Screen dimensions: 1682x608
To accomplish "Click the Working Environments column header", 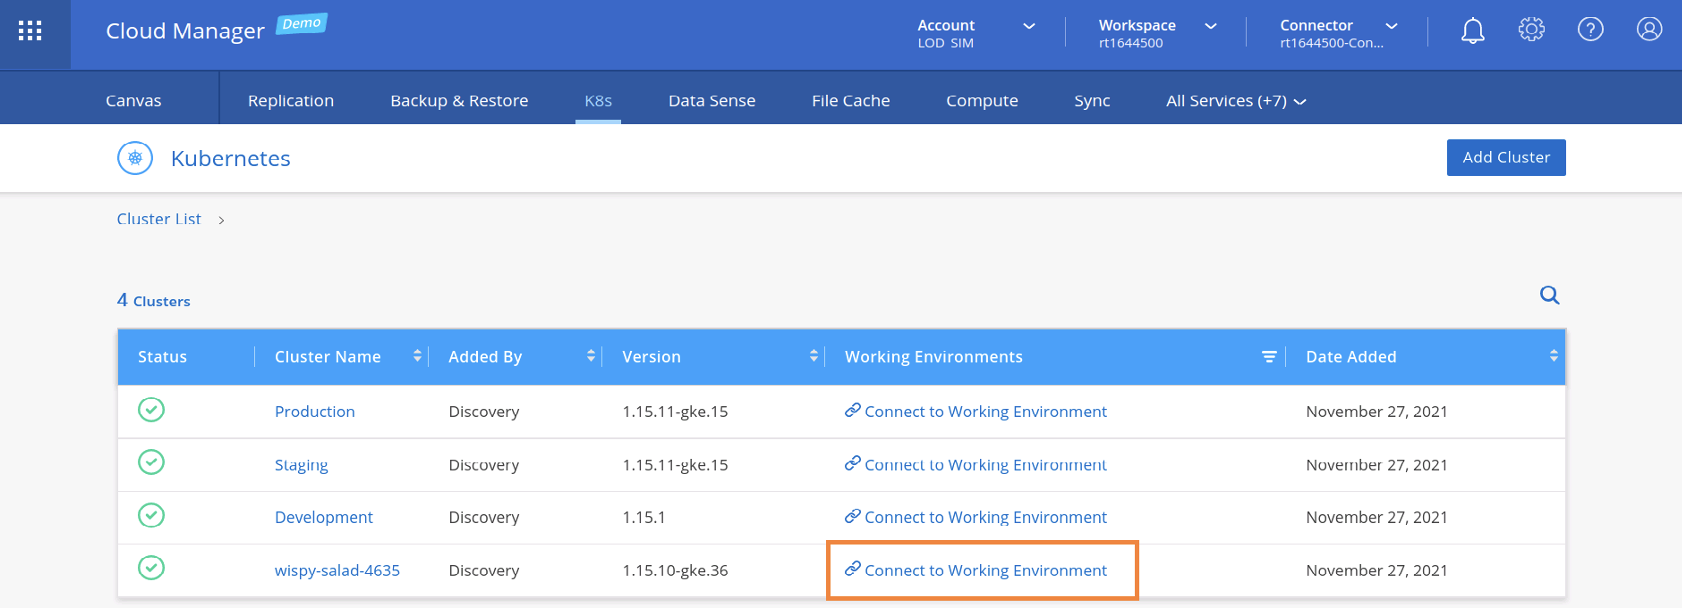I will 934,357.
